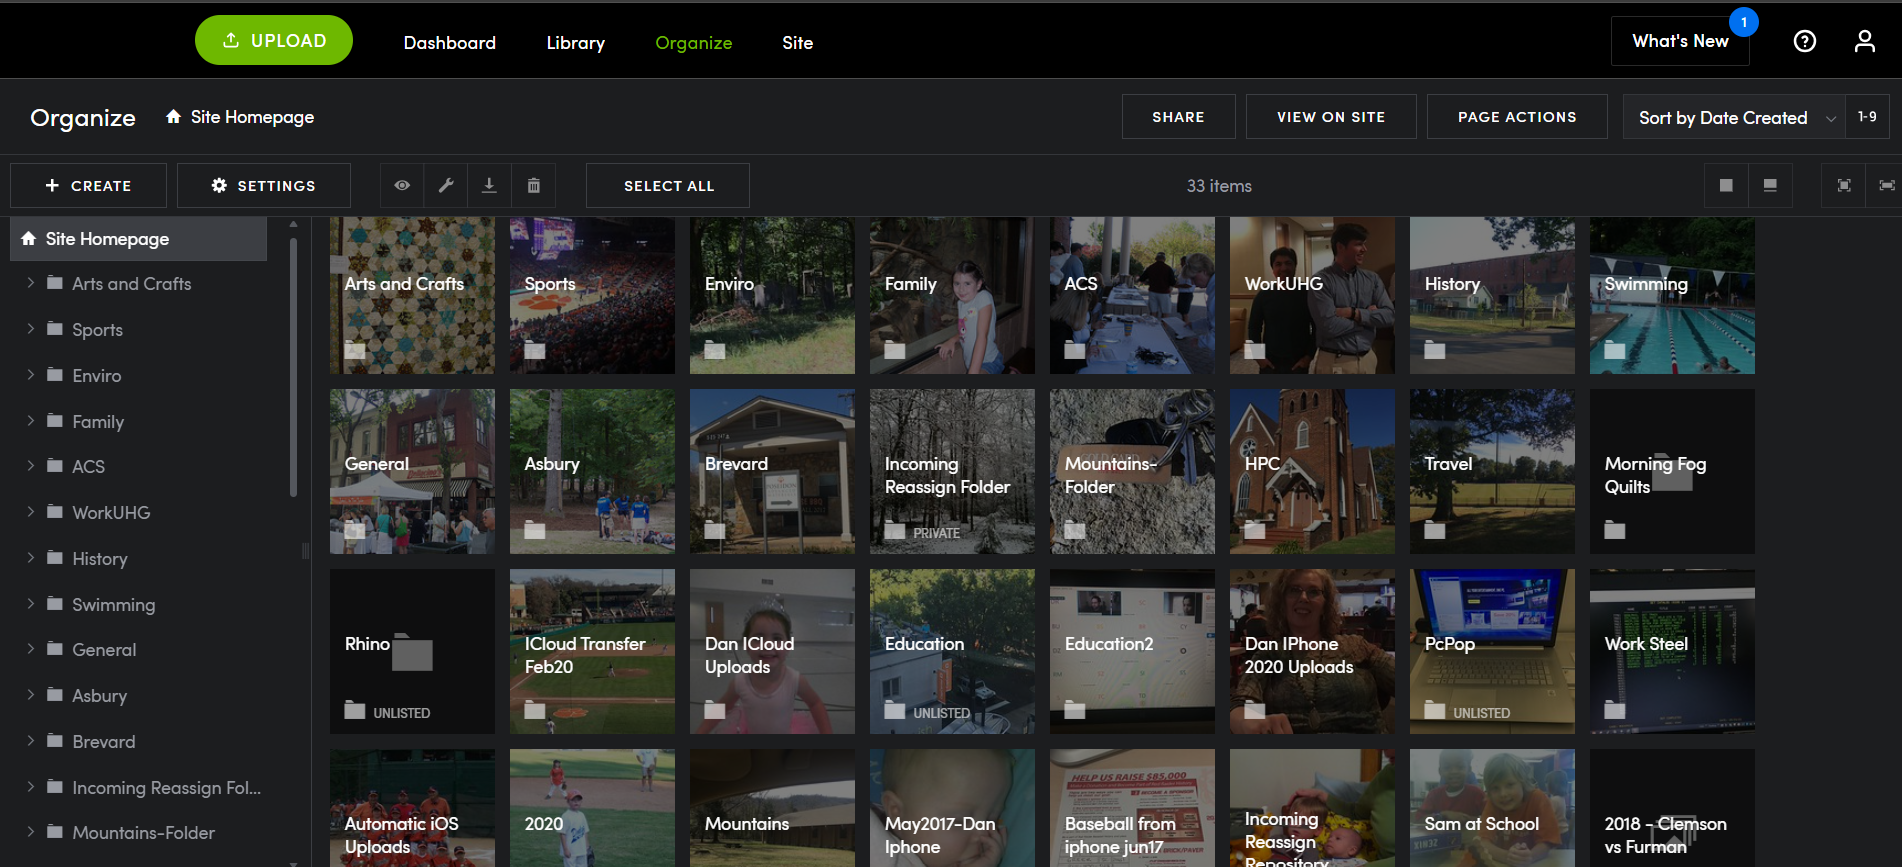Click the wrench tool icon in toolbar
The width and height of the screenshot is (1902, 867).
[446, 185]
